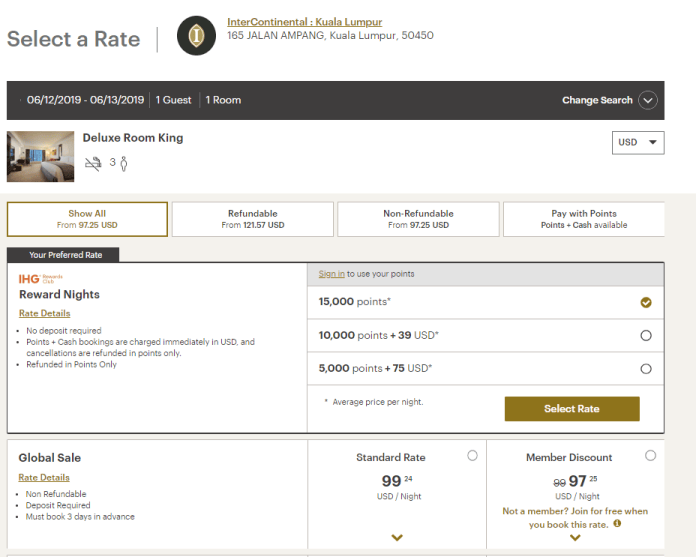Click the occupancy person icon beside 3
The image size is (696, 557).
pos(124,164)
